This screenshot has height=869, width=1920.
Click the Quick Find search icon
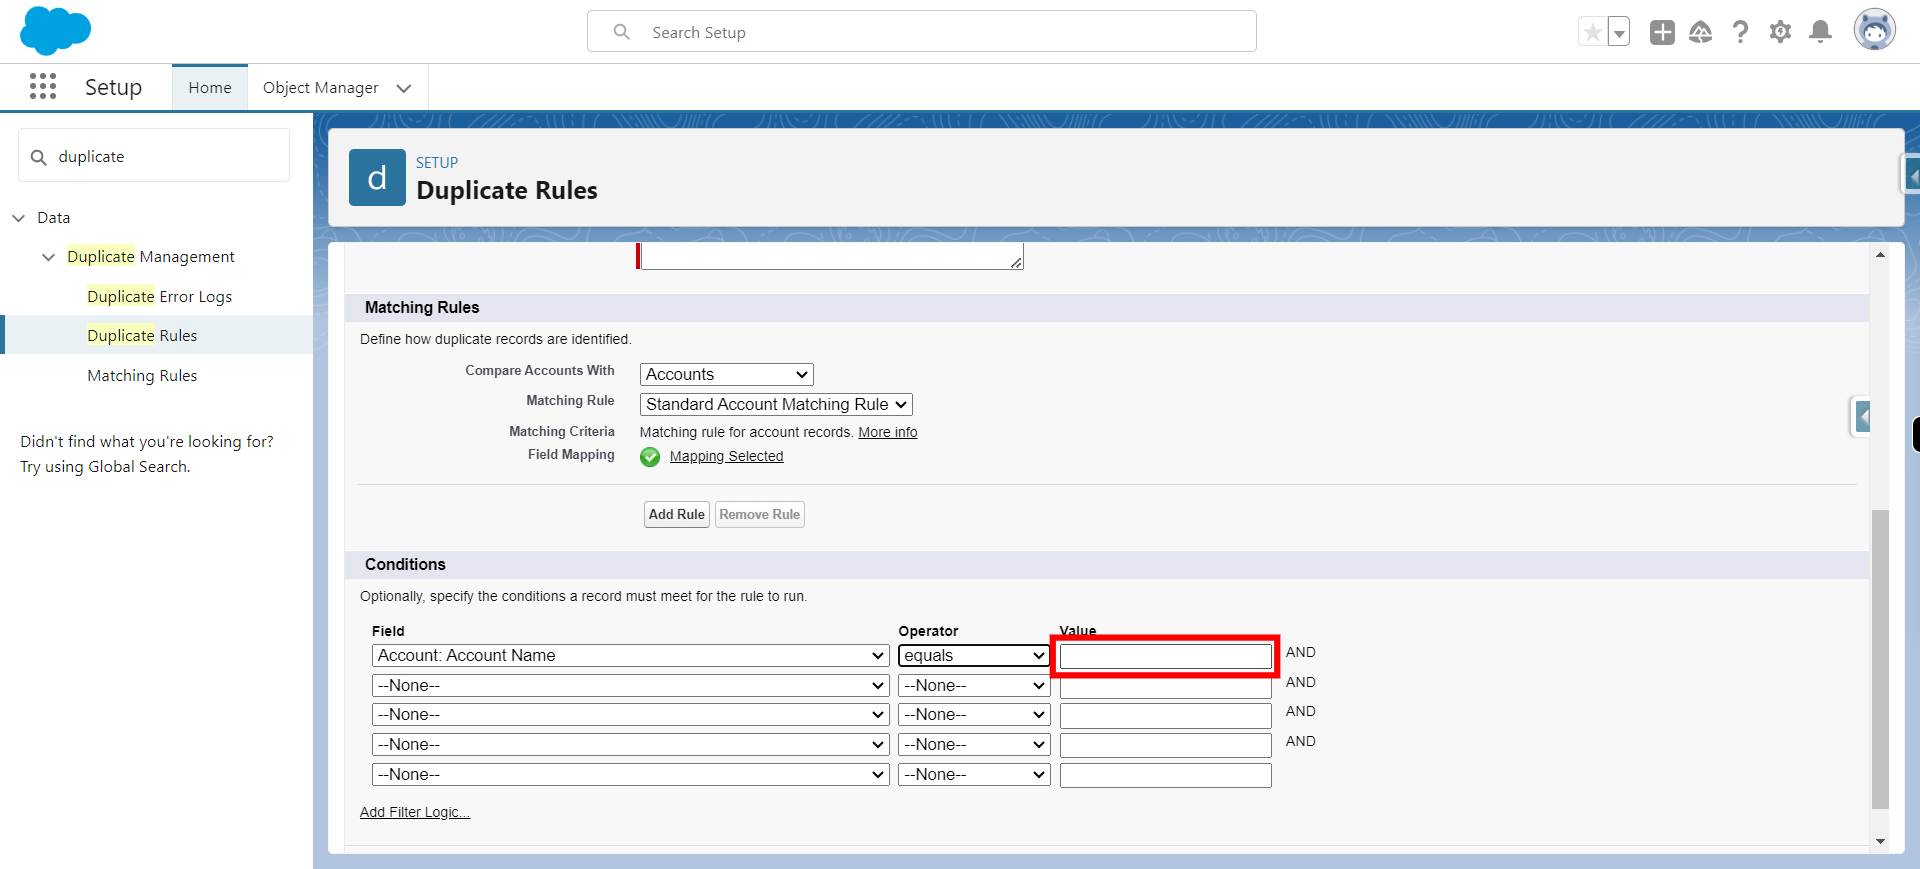[x=39, y=157]
